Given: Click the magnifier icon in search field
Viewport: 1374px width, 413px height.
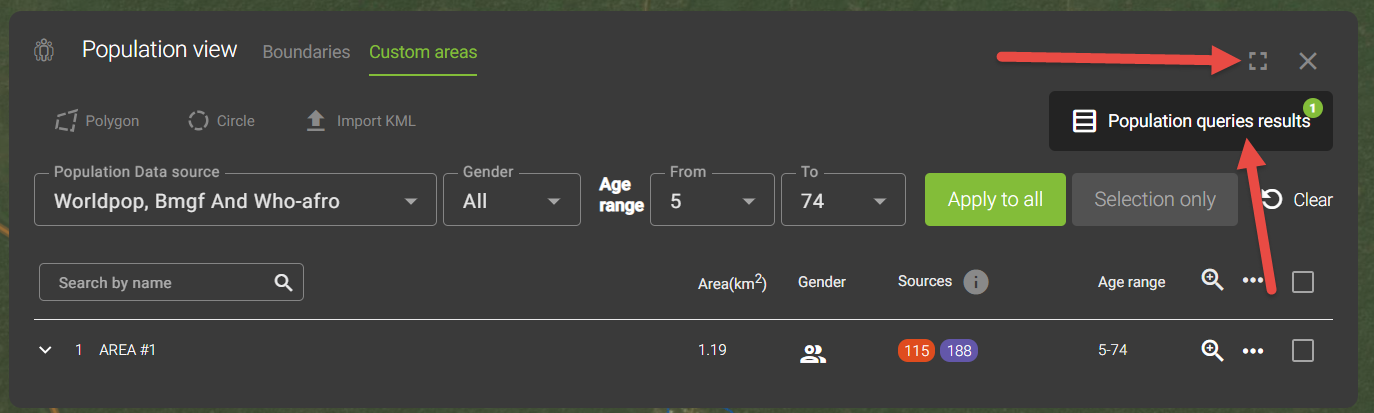Looking at the screenshot, I should pyautogui.click(x=283, y=282).
